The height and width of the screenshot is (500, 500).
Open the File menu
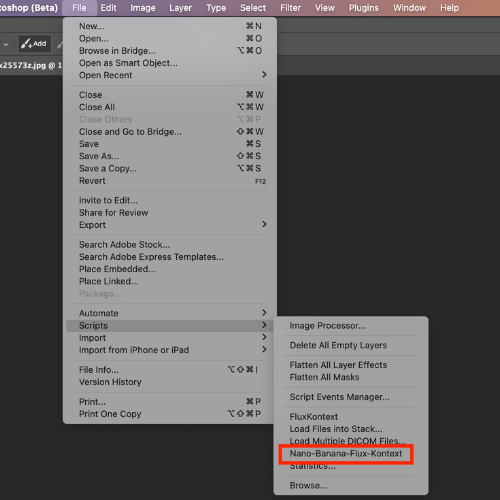point(79,8)
